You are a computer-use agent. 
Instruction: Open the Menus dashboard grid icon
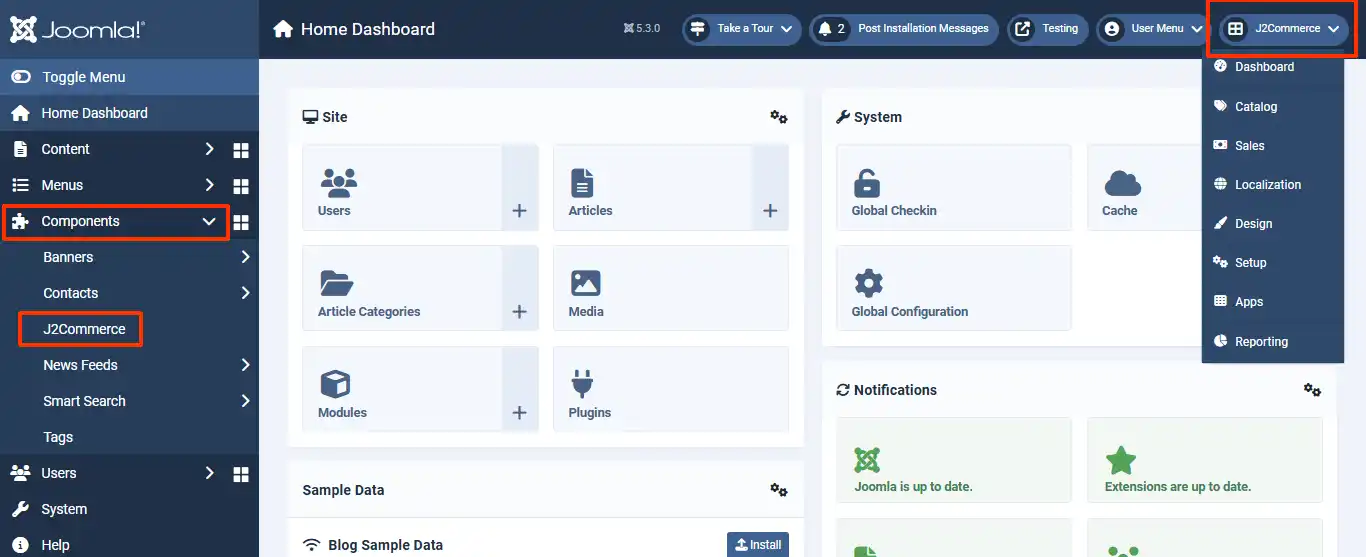[x=241, y=186]
